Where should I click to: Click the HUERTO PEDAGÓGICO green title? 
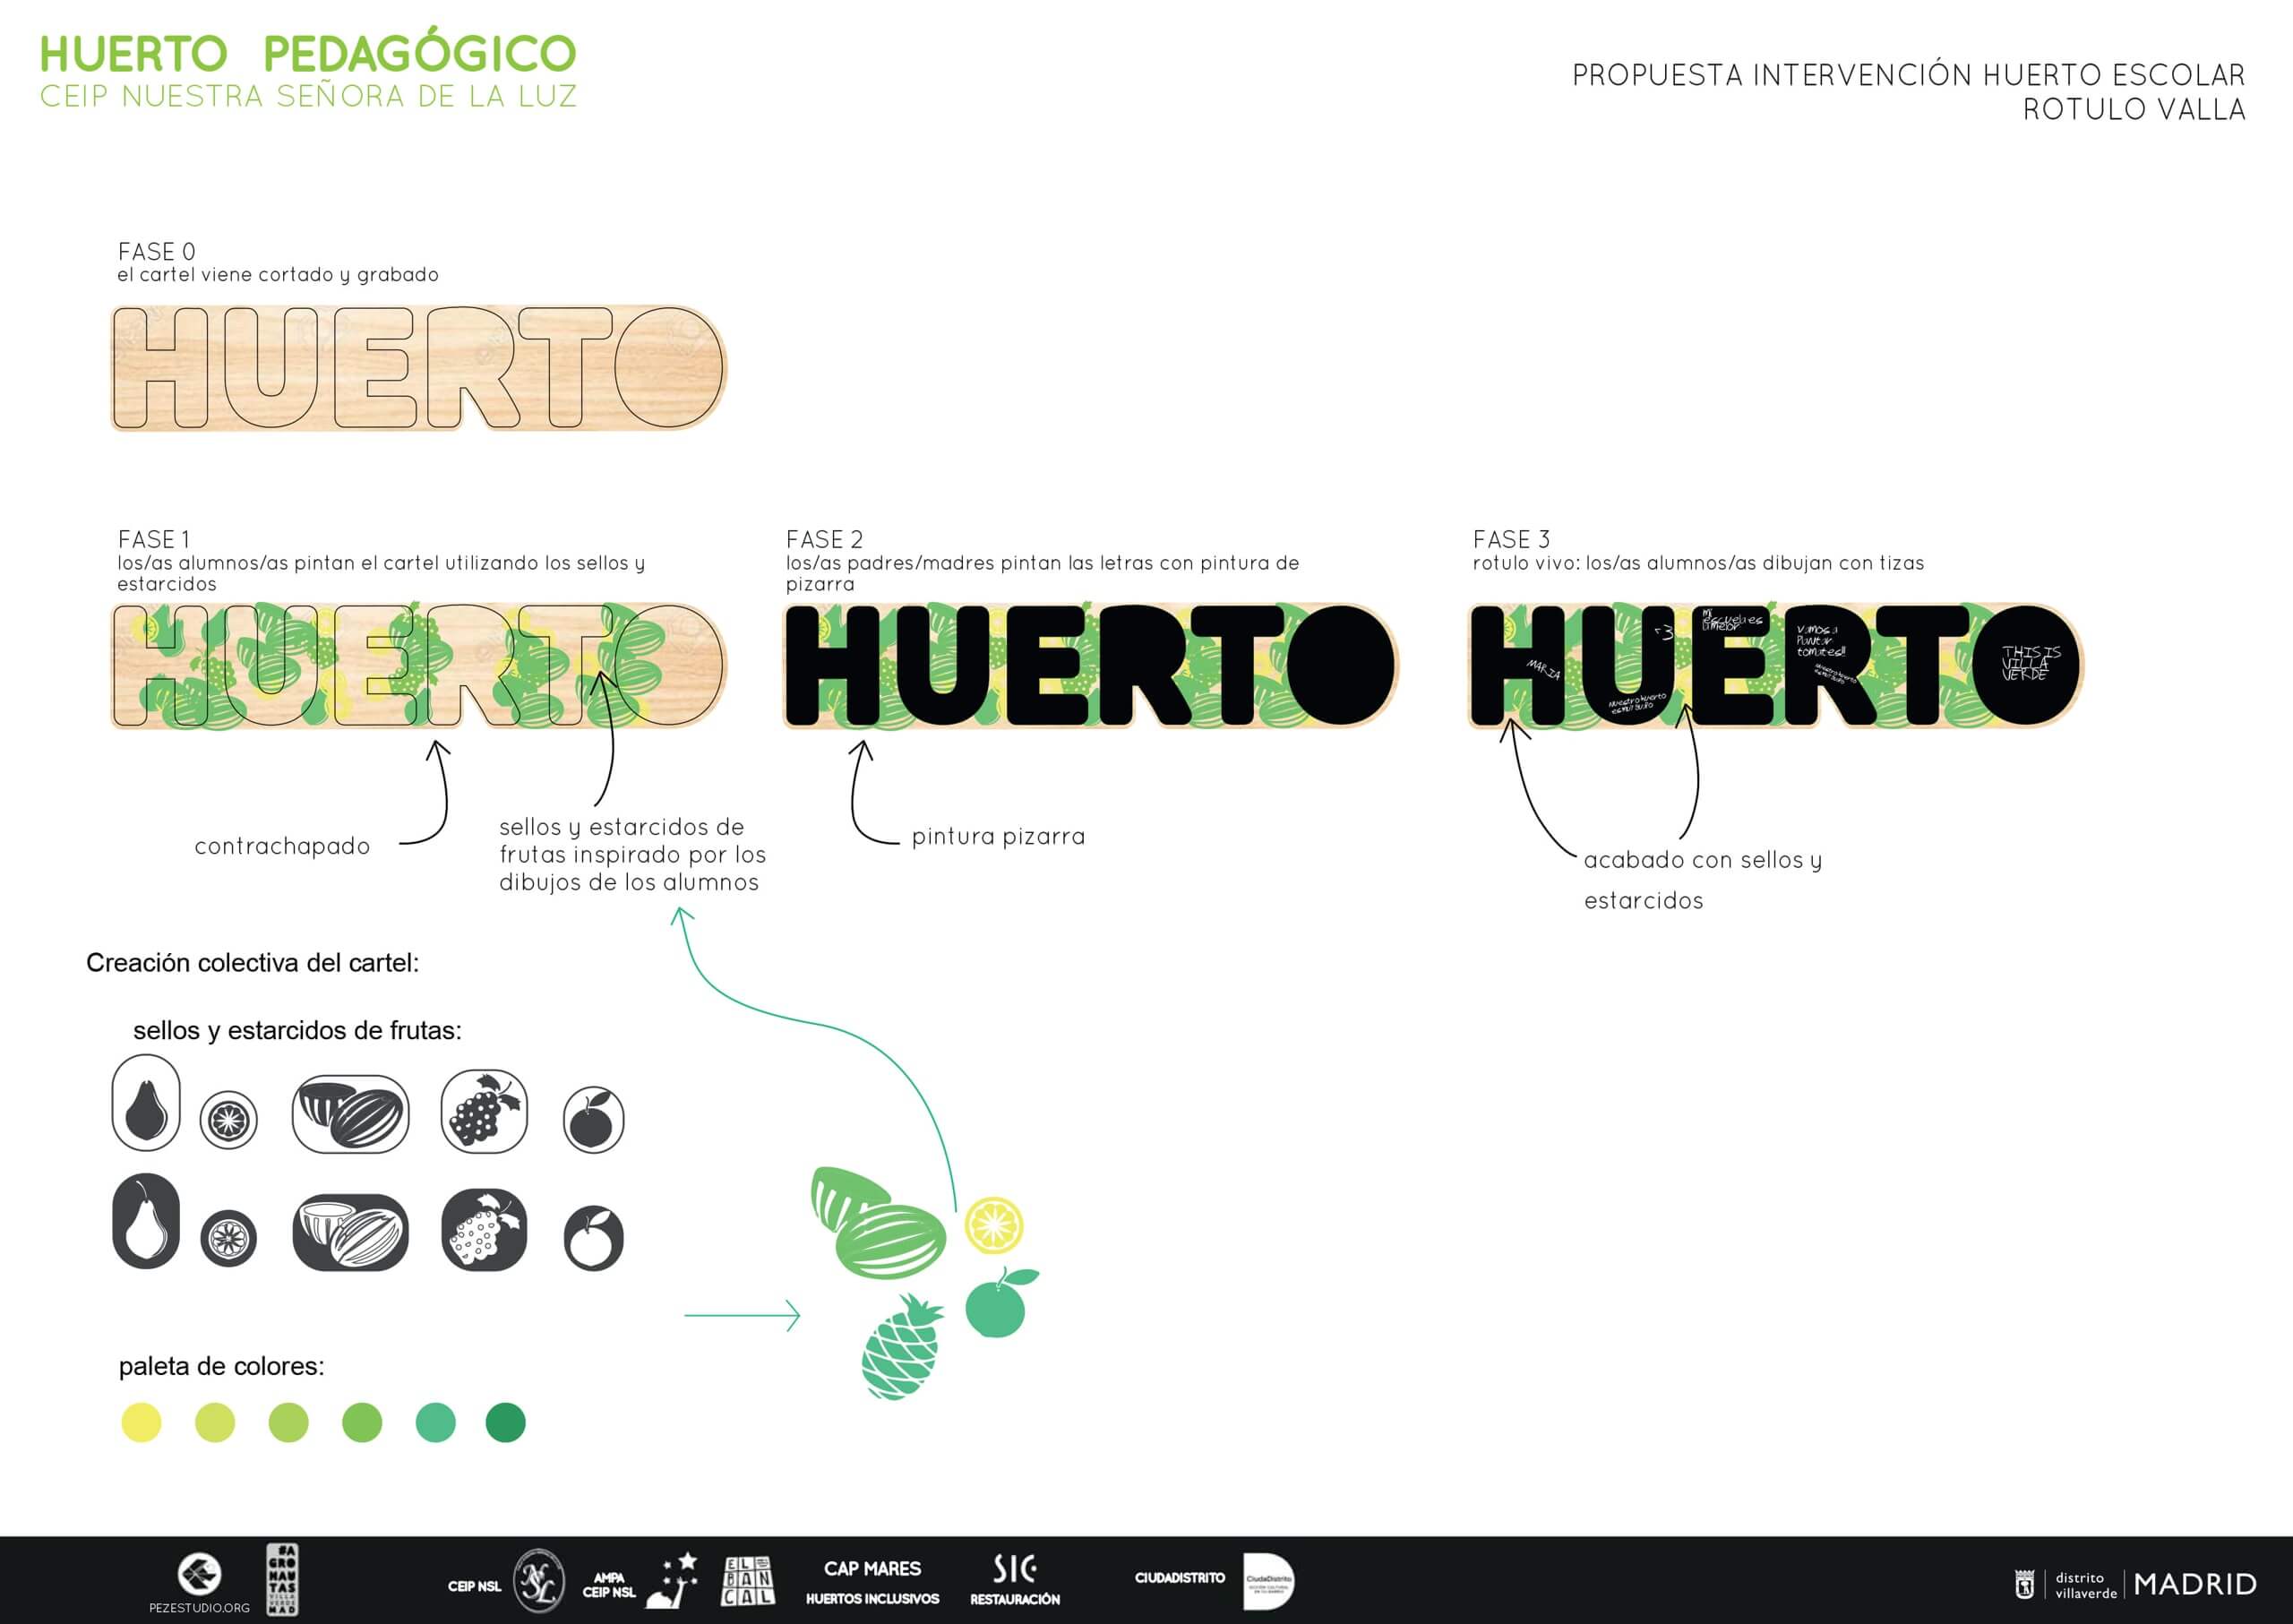click(x=308, y=54)
